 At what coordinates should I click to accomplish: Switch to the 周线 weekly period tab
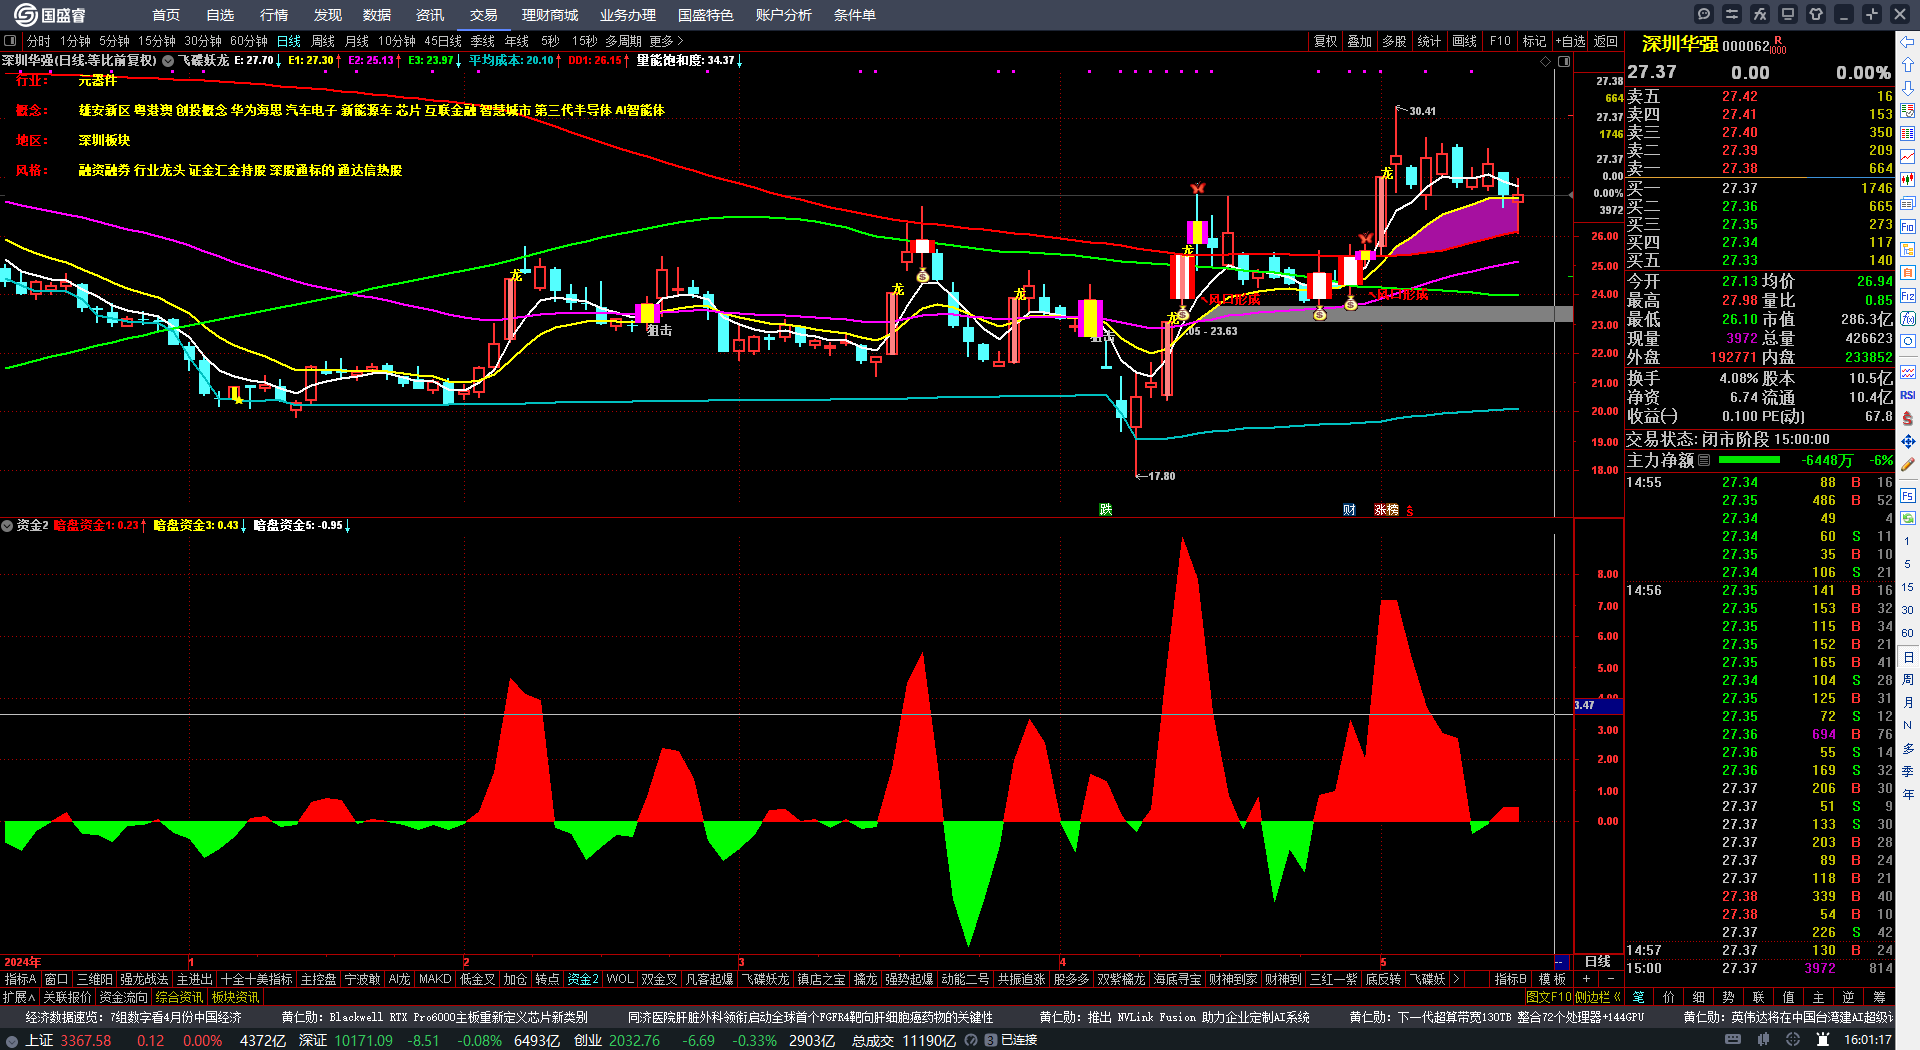tap(323, 41)
